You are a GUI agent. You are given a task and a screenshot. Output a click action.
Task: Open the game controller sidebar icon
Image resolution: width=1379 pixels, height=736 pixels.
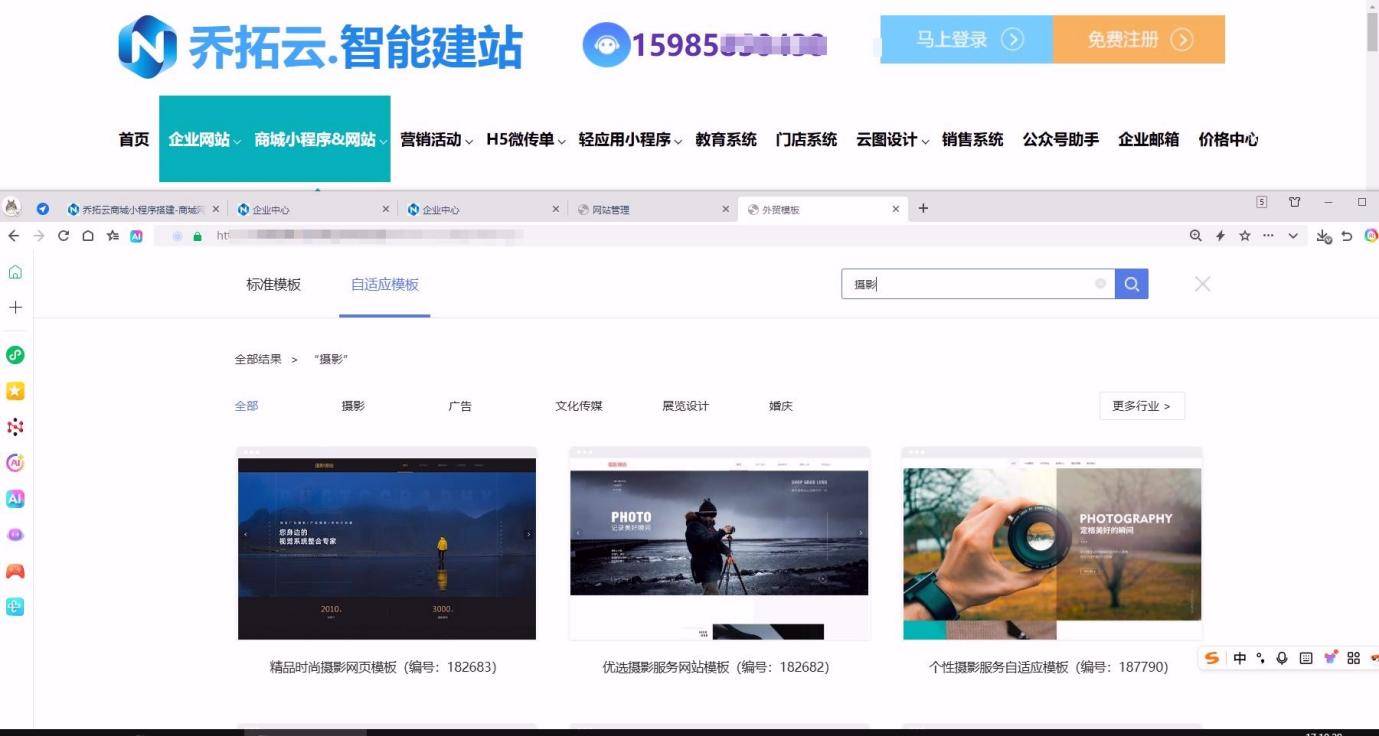tap(15, 571)
